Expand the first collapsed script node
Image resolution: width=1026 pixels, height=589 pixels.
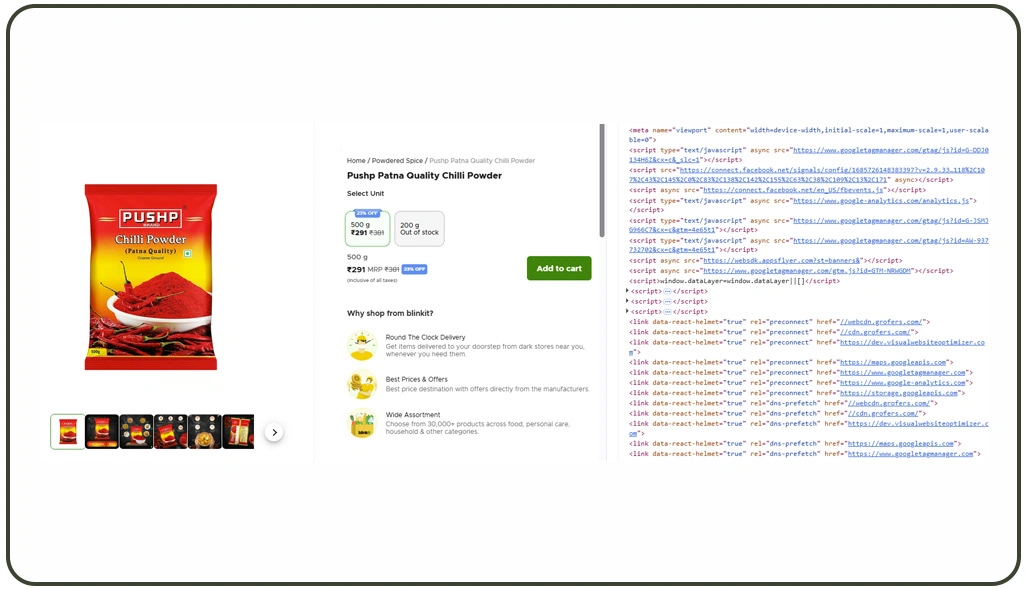(x=627, y=291)
